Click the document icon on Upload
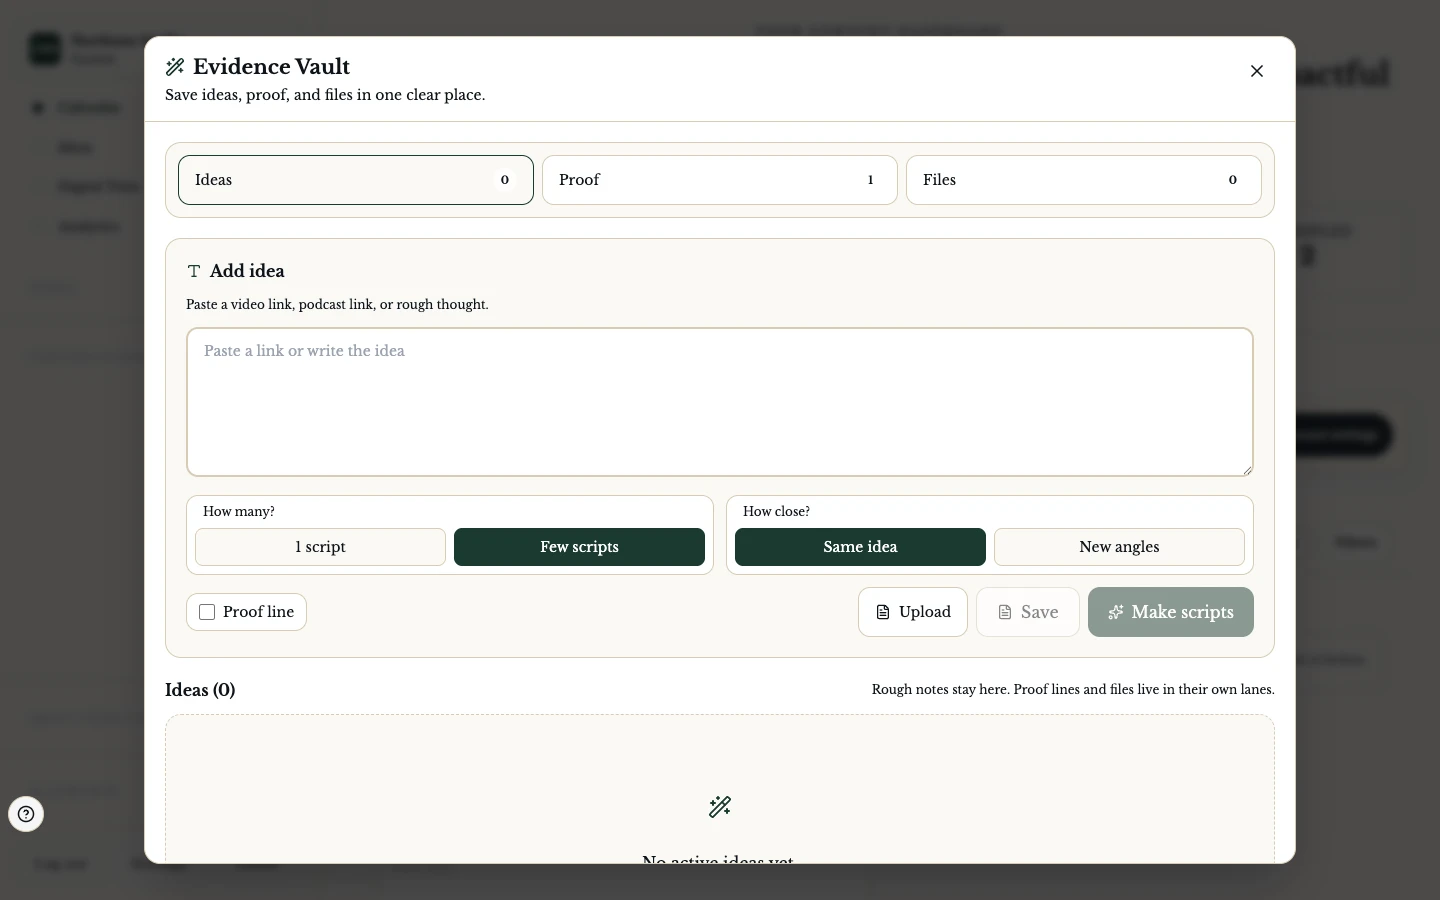This screenshot has width=1440, height=900. pyautogui.click(x=883, y=612)
